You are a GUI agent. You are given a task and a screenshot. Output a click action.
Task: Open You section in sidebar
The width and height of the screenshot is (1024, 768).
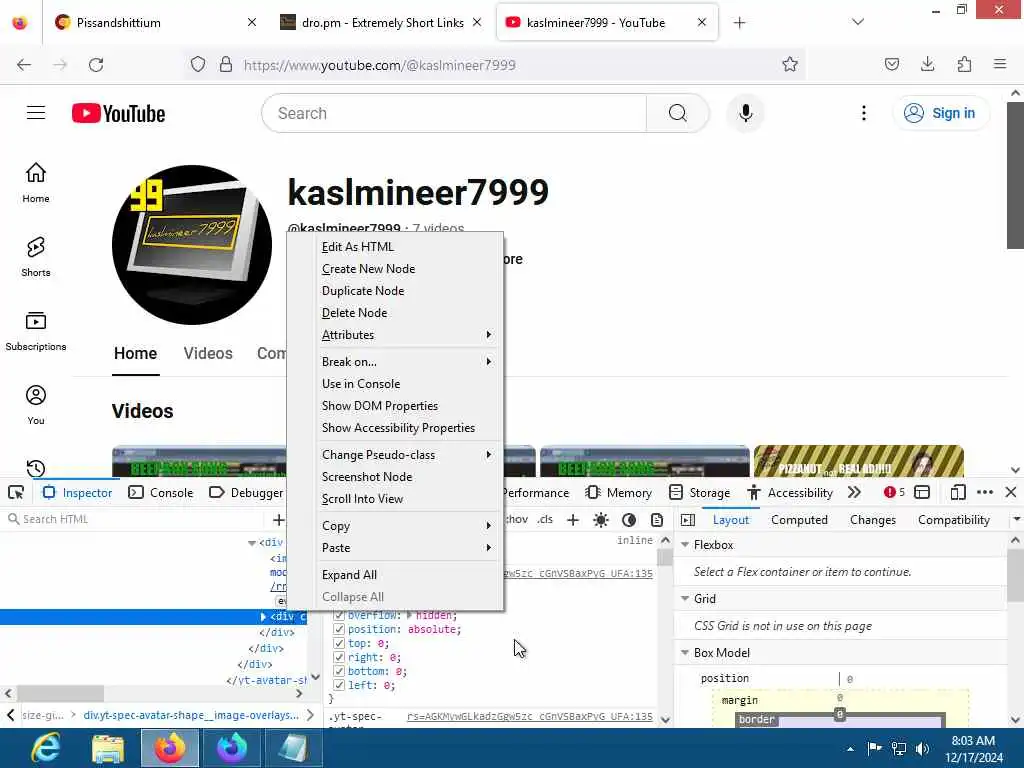[36, 404]
